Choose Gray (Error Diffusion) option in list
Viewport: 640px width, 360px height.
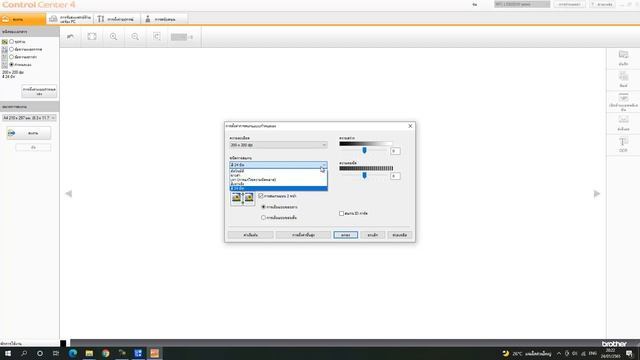[x=278, y=180]
